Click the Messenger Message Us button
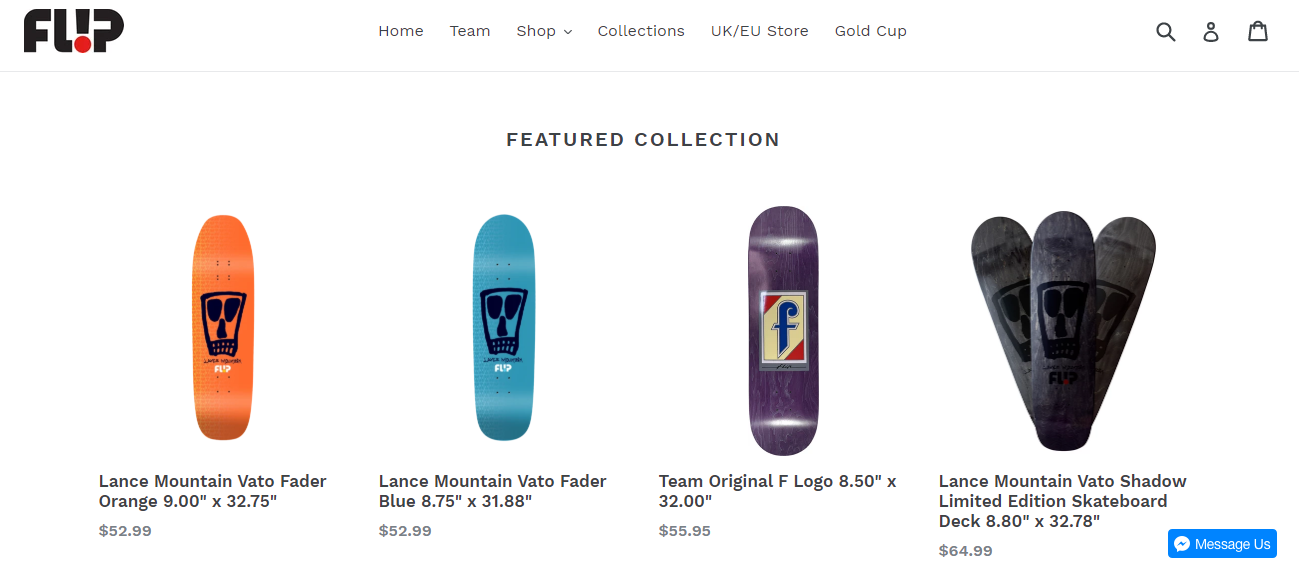Viewport: 1299px width, 579px height. tap(1222, 544)
